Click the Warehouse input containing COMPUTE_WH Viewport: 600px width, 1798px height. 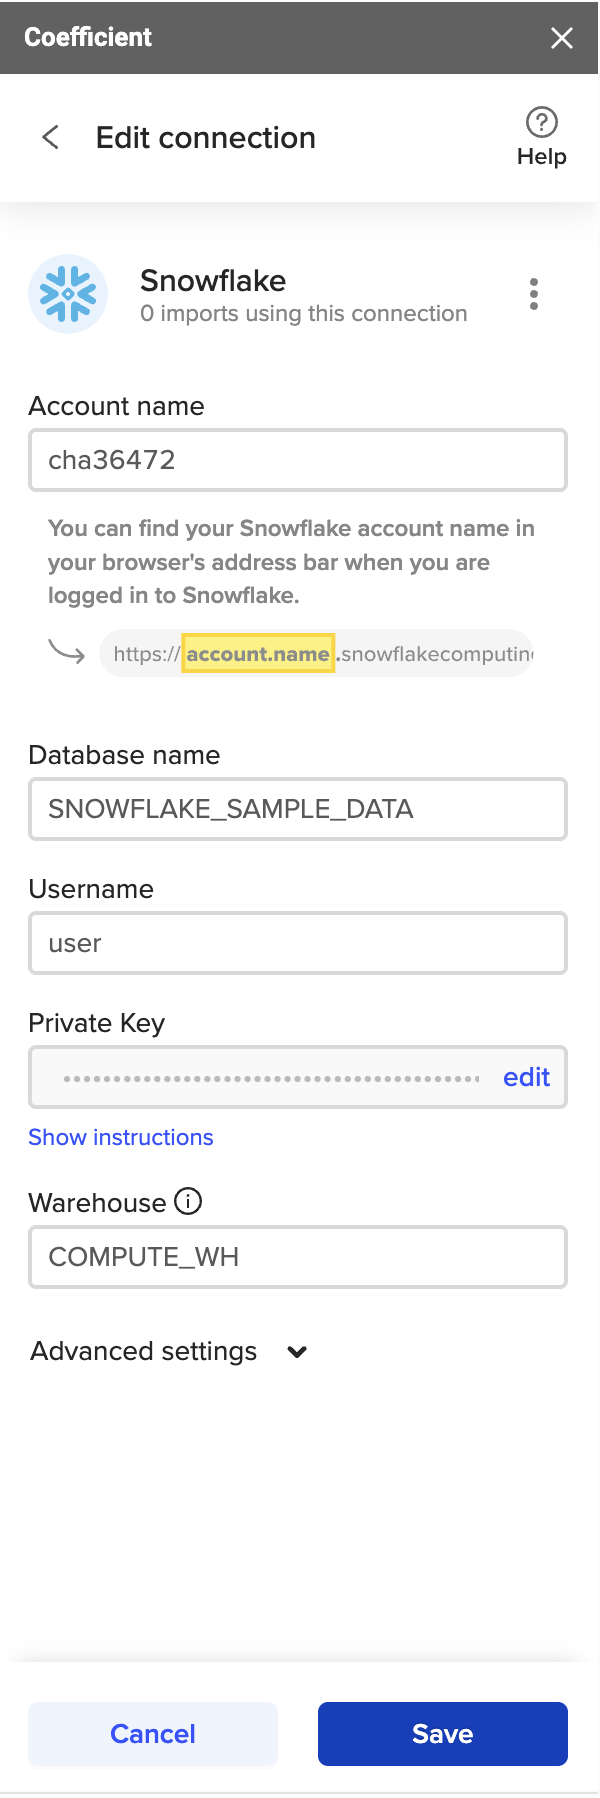[297, 1257]
